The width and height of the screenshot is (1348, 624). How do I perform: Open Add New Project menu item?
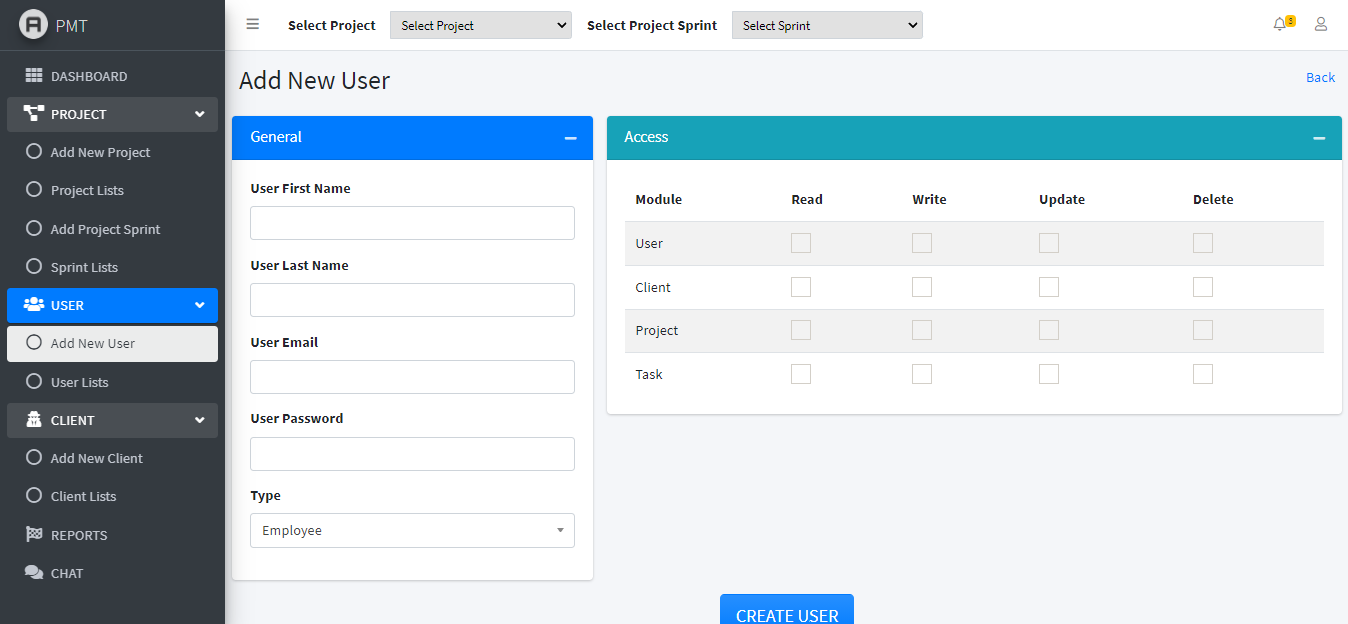coord(100,152)
